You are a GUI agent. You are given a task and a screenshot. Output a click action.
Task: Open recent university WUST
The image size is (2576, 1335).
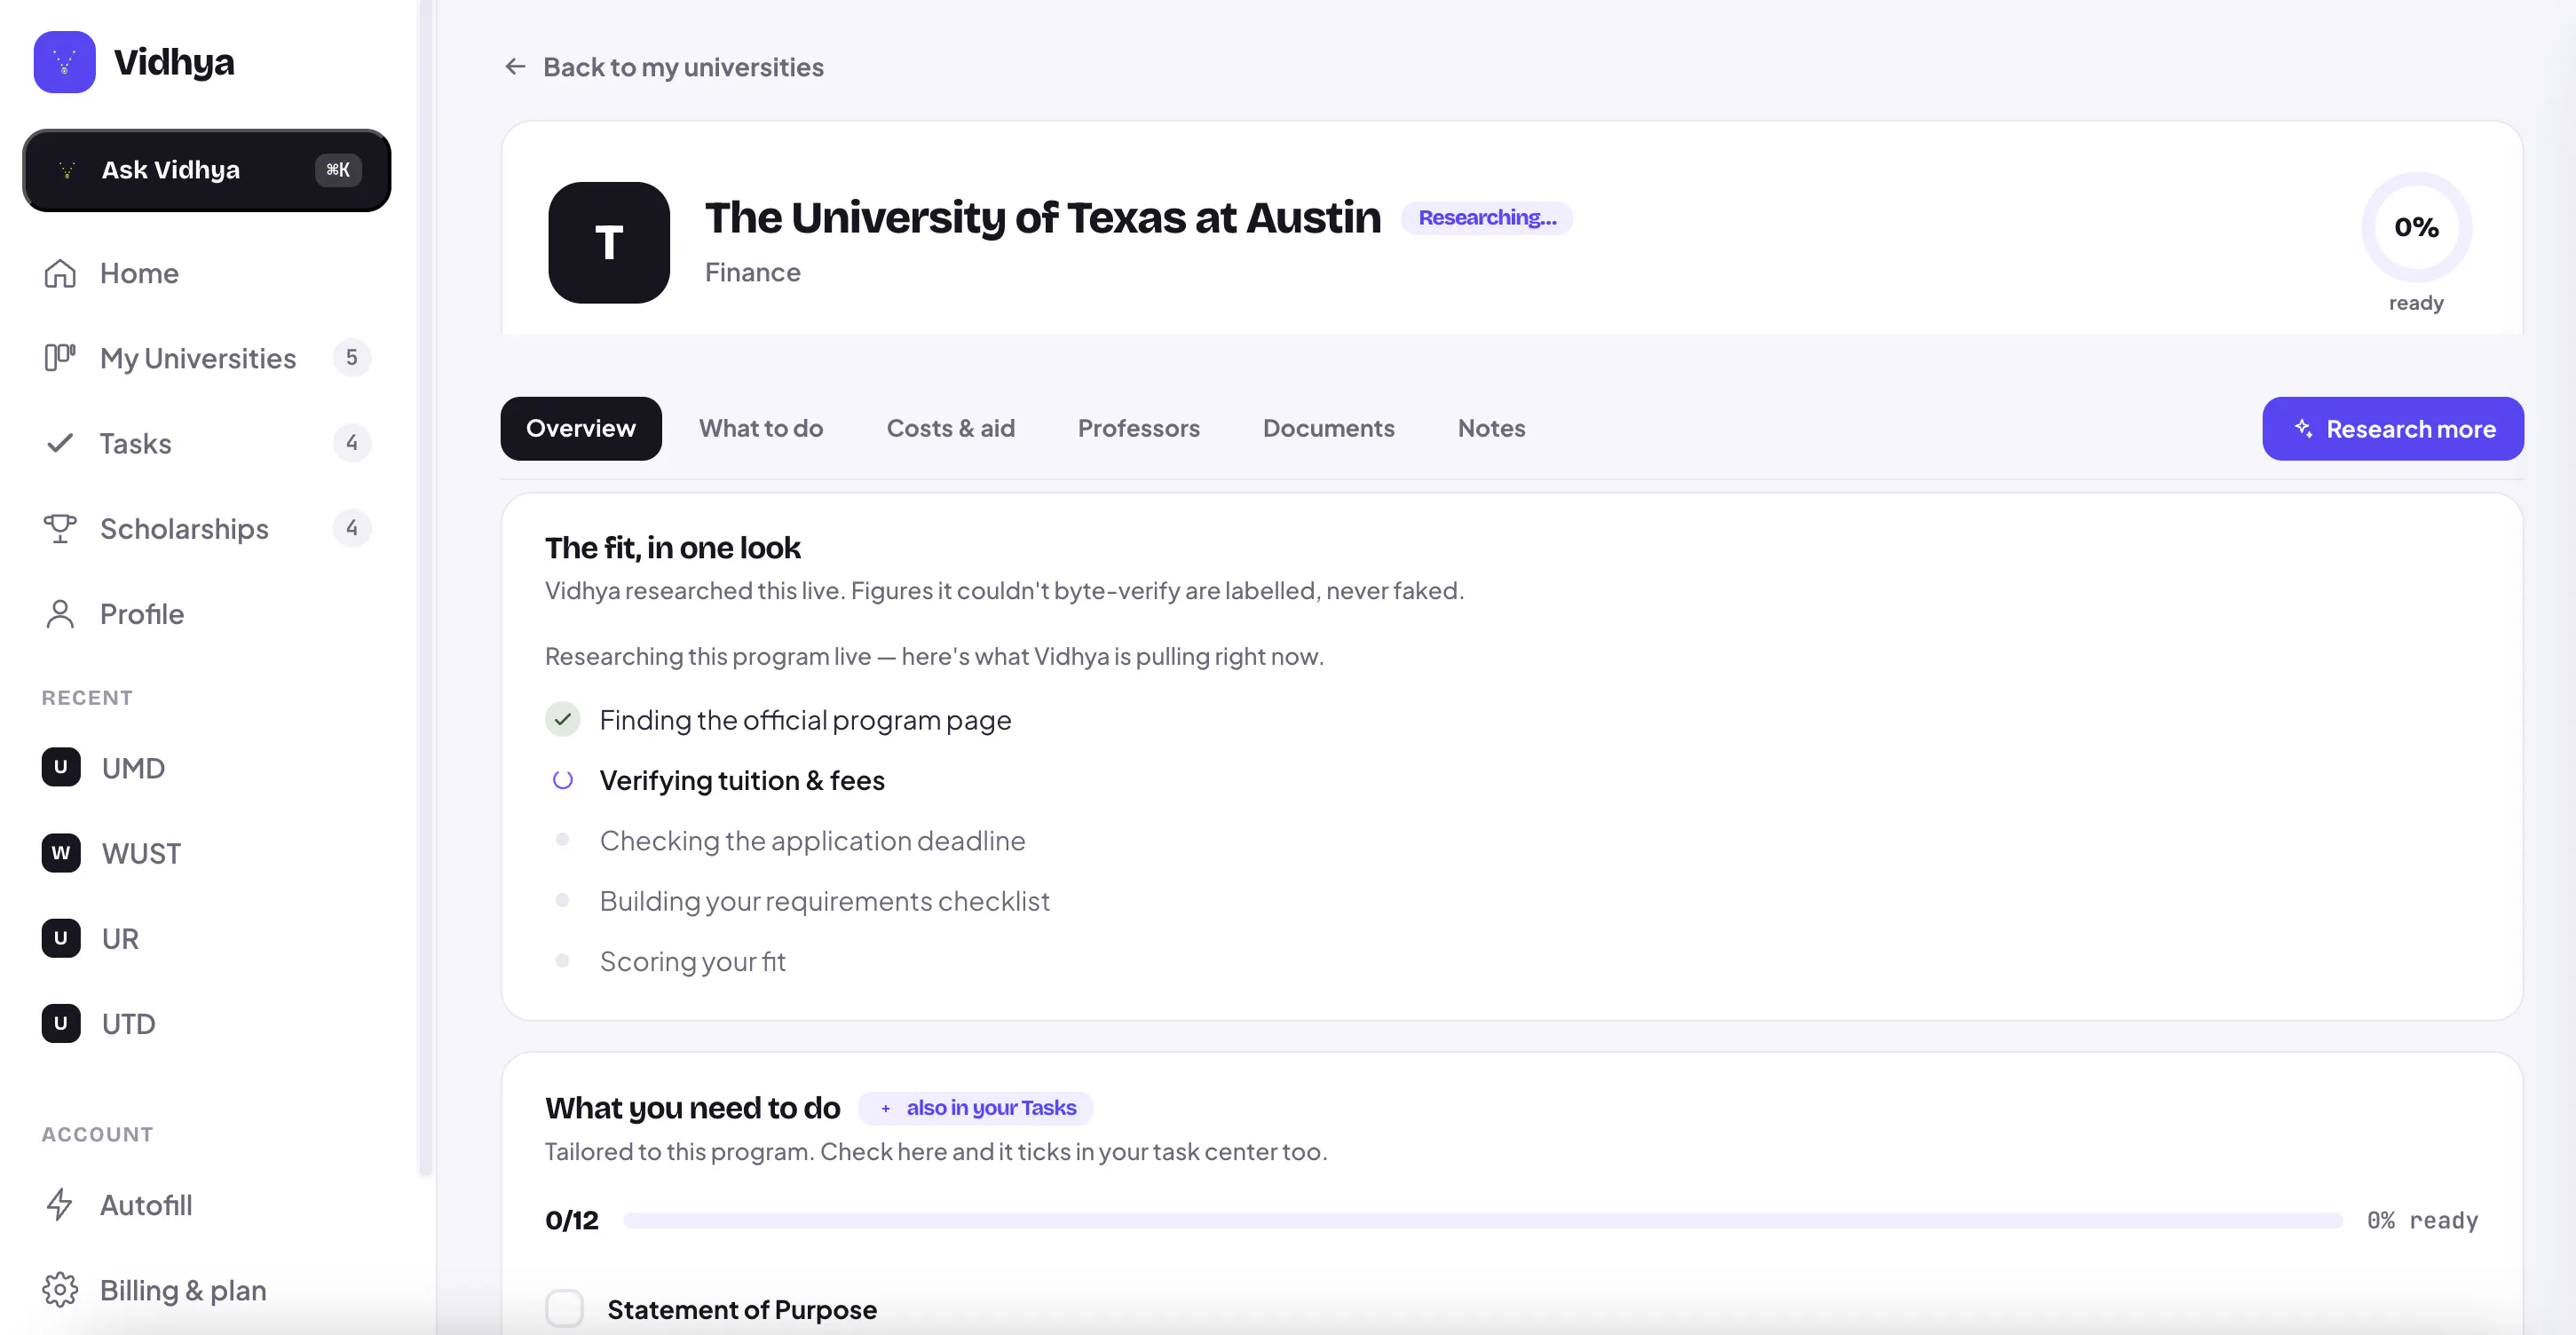(207, 853)
